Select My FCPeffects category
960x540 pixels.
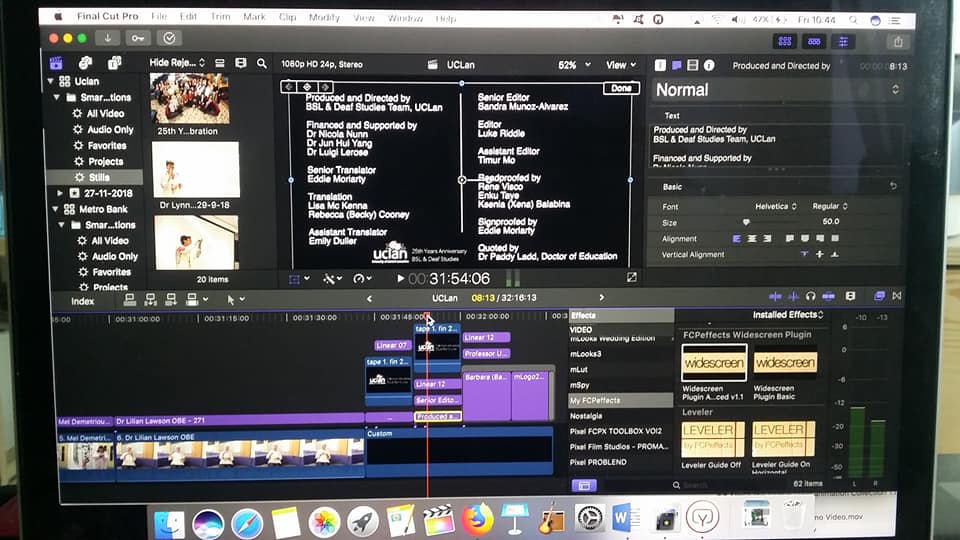click(x=621, y=400)
